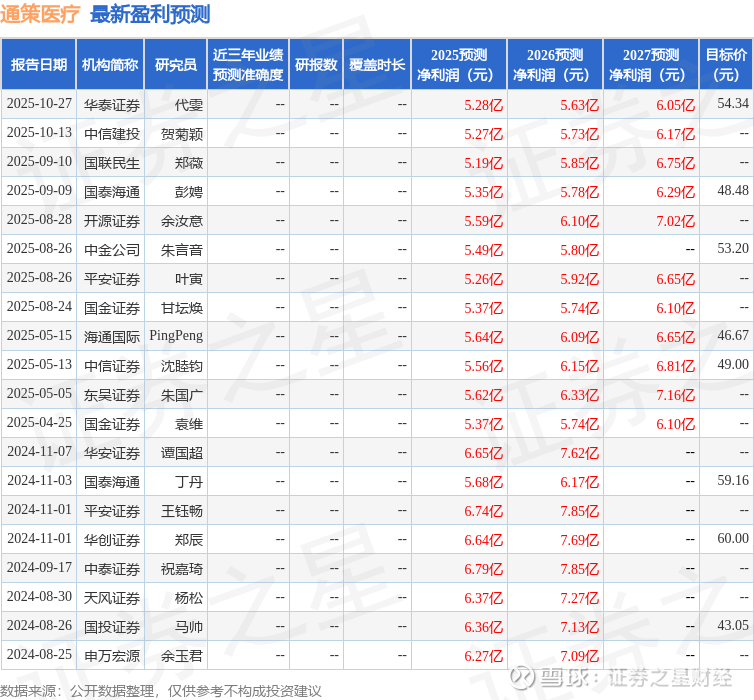The height and width of the screenshot is (700, 754).
Task: Select institution 中泰证券
Action: coord(112,569)
